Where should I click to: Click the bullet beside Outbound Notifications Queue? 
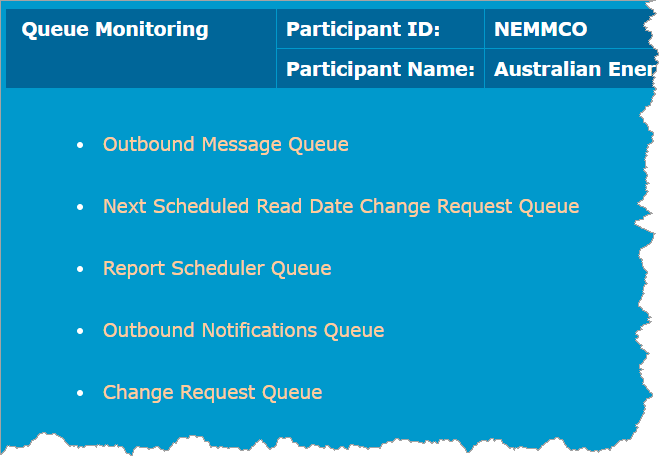pos(81,332)
